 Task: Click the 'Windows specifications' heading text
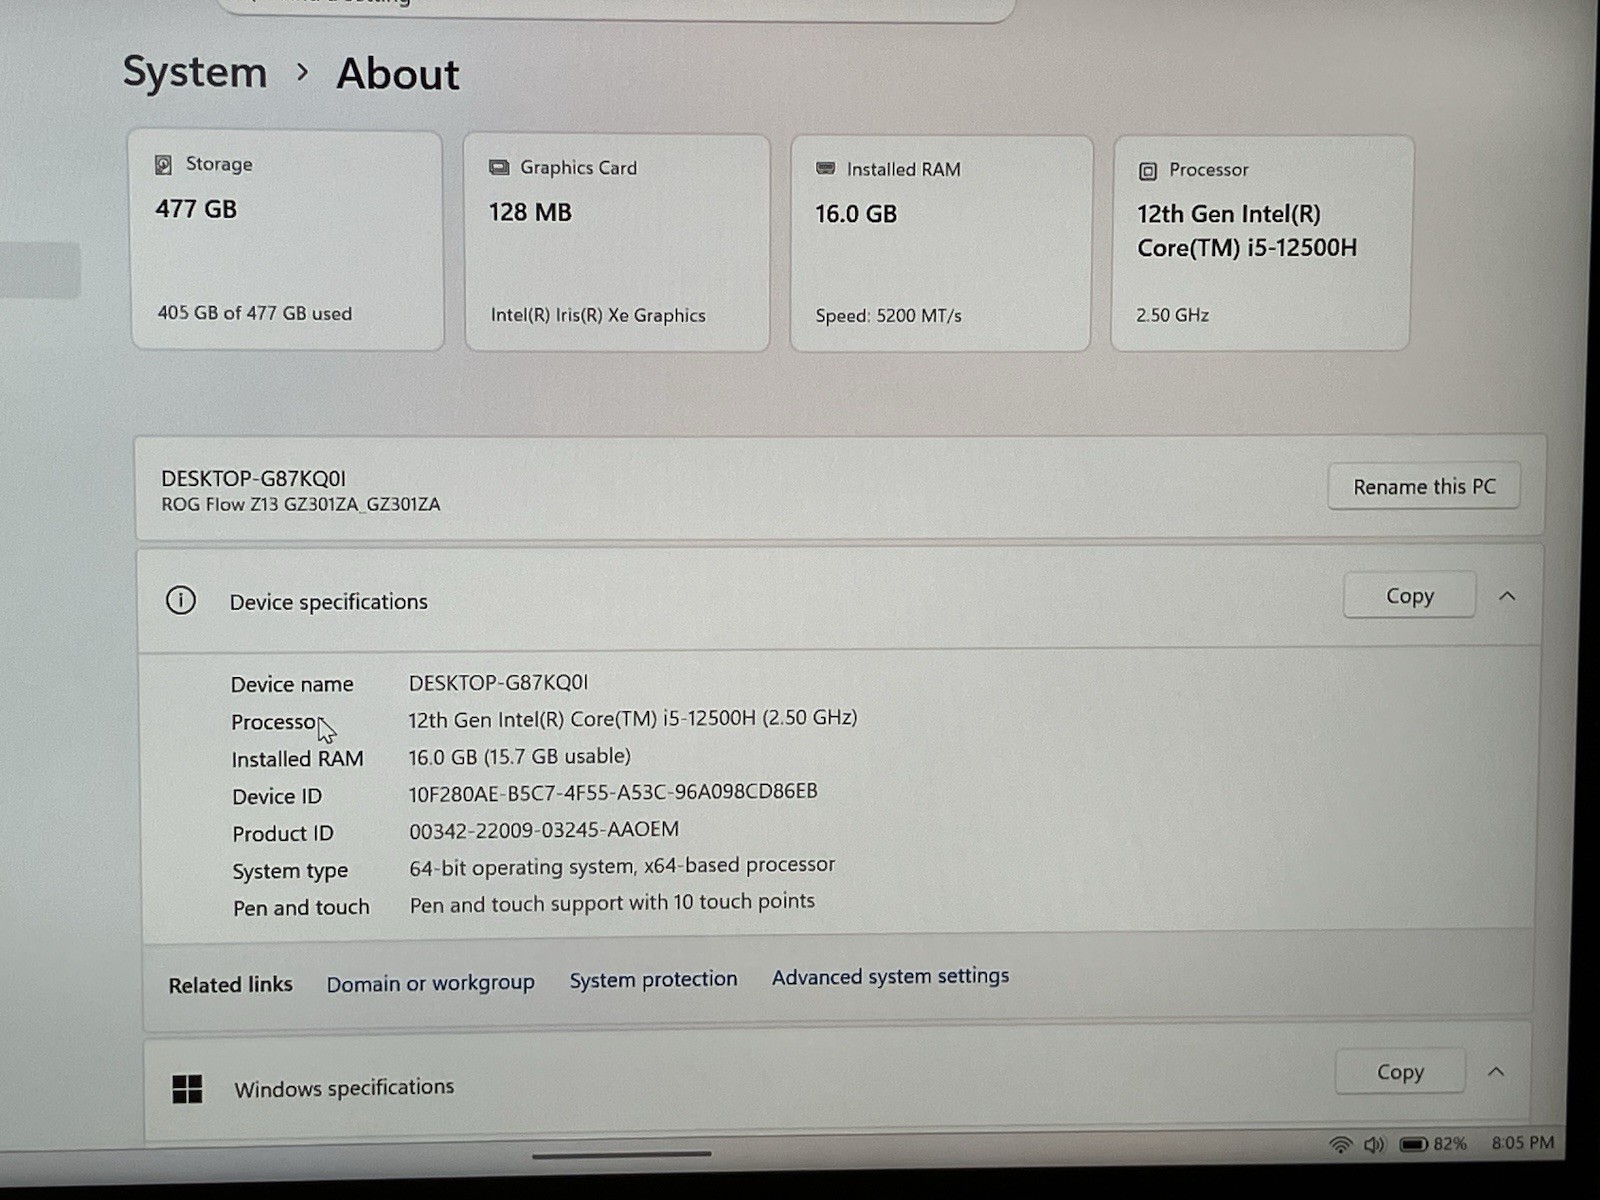point(344,1088)
